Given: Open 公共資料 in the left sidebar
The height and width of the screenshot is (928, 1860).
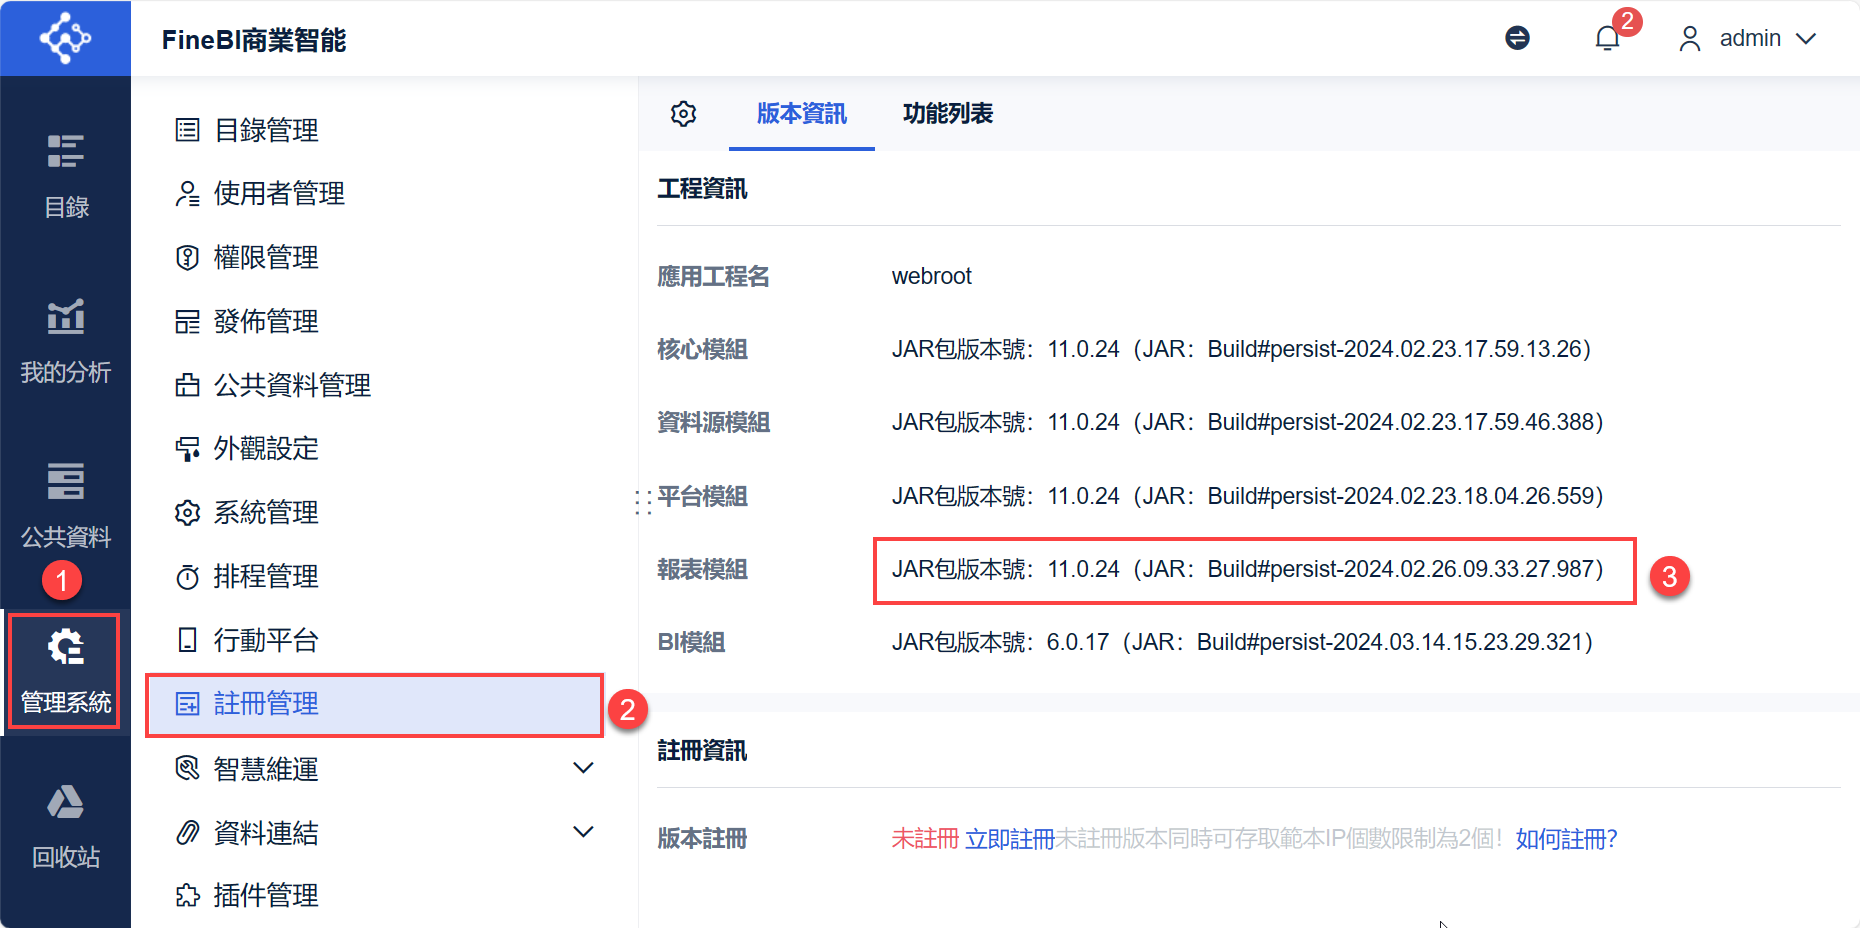Looking at the screenshot, I should (64, 505).
